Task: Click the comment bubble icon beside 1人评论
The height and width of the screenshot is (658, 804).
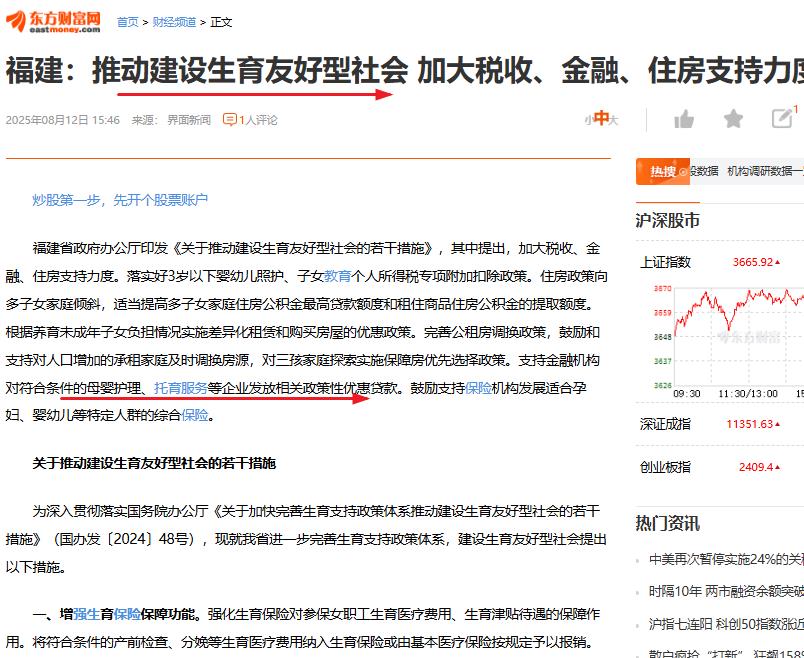Action: click(230, 119)
